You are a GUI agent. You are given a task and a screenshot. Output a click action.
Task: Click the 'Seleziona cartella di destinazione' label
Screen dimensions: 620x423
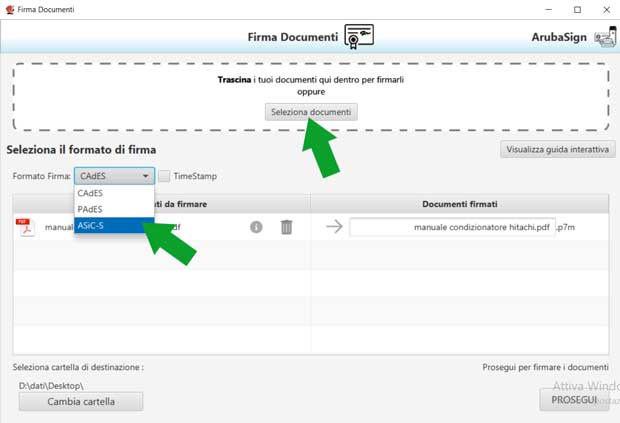tap(78, 367)
